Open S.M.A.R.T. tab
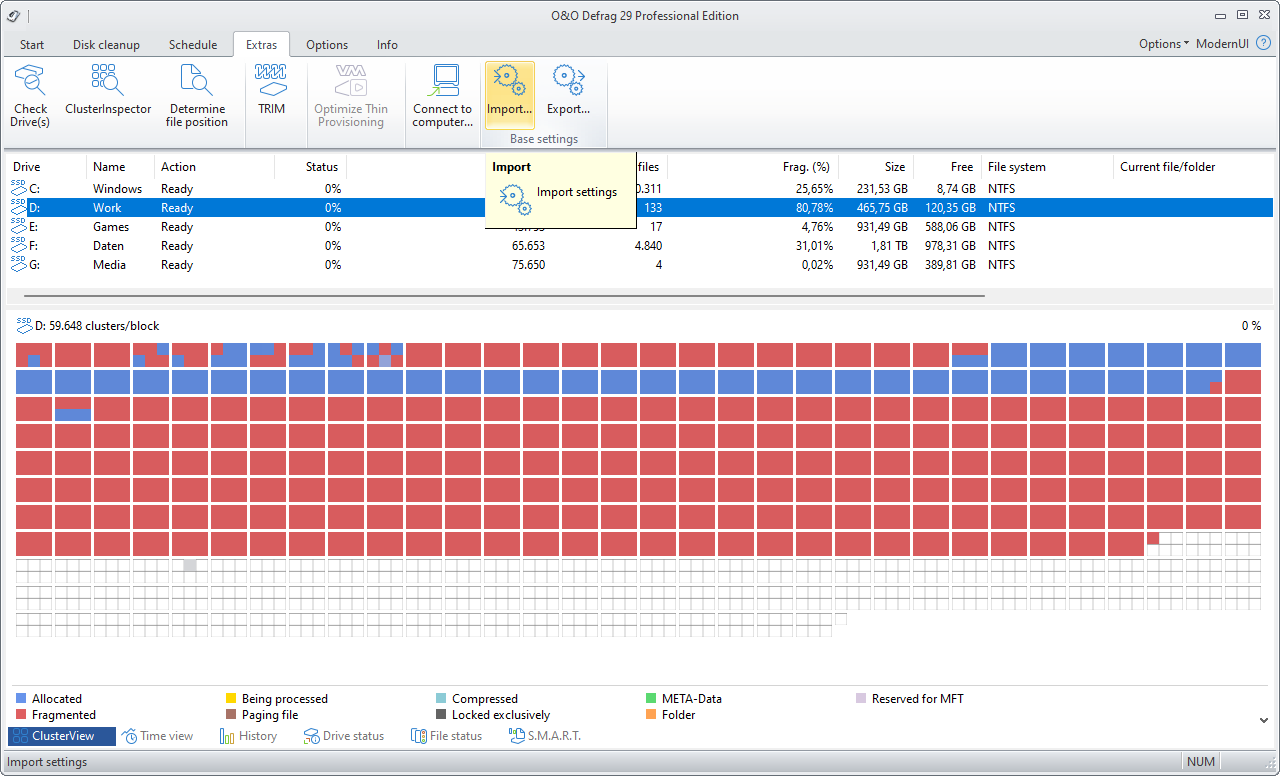 (x=545, y=736)
